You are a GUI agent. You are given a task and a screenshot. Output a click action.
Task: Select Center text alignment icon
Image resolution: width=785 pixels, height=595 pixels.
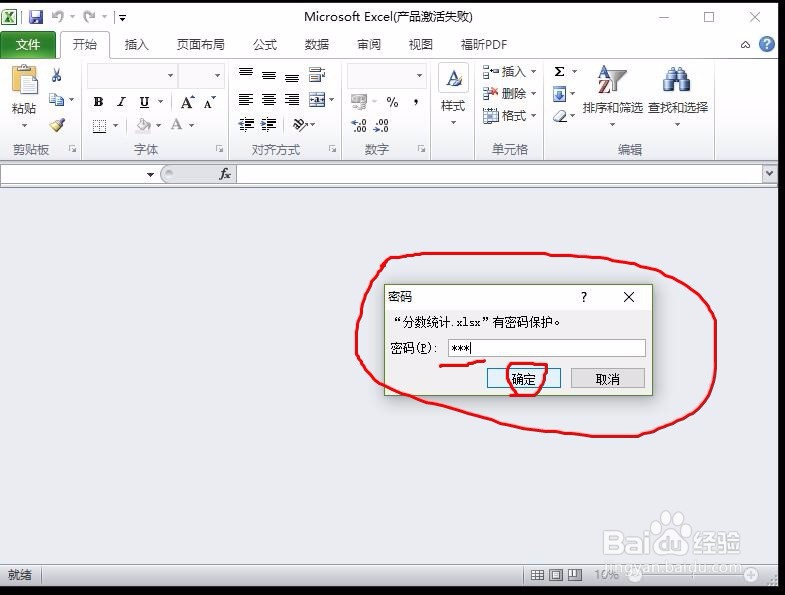coord(269,100)
